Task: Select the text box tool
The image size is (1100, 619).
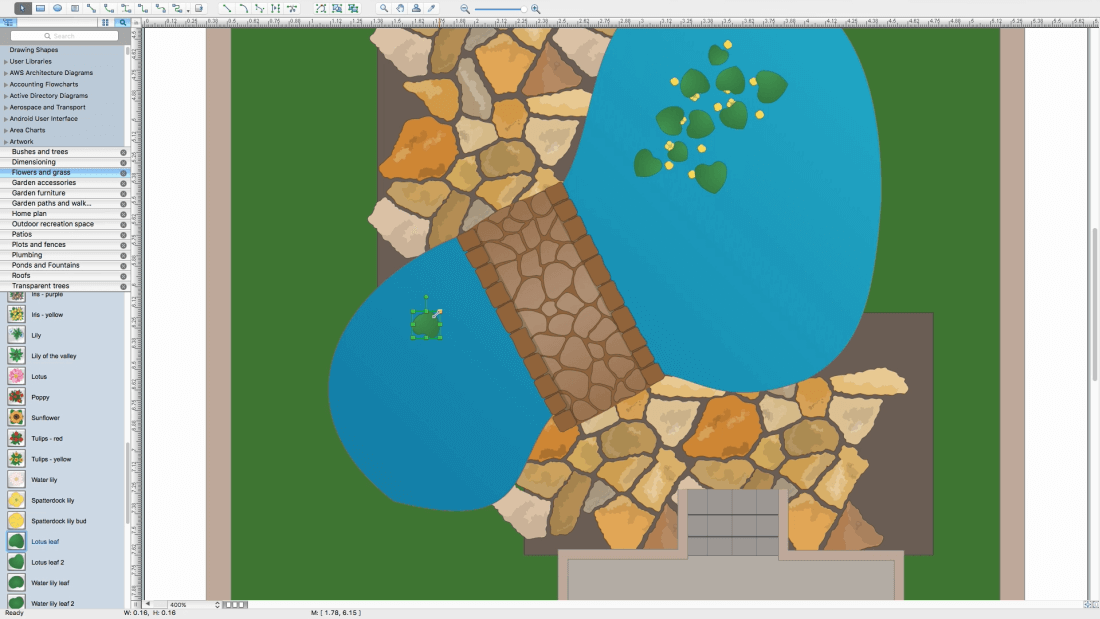Action: 75,8
